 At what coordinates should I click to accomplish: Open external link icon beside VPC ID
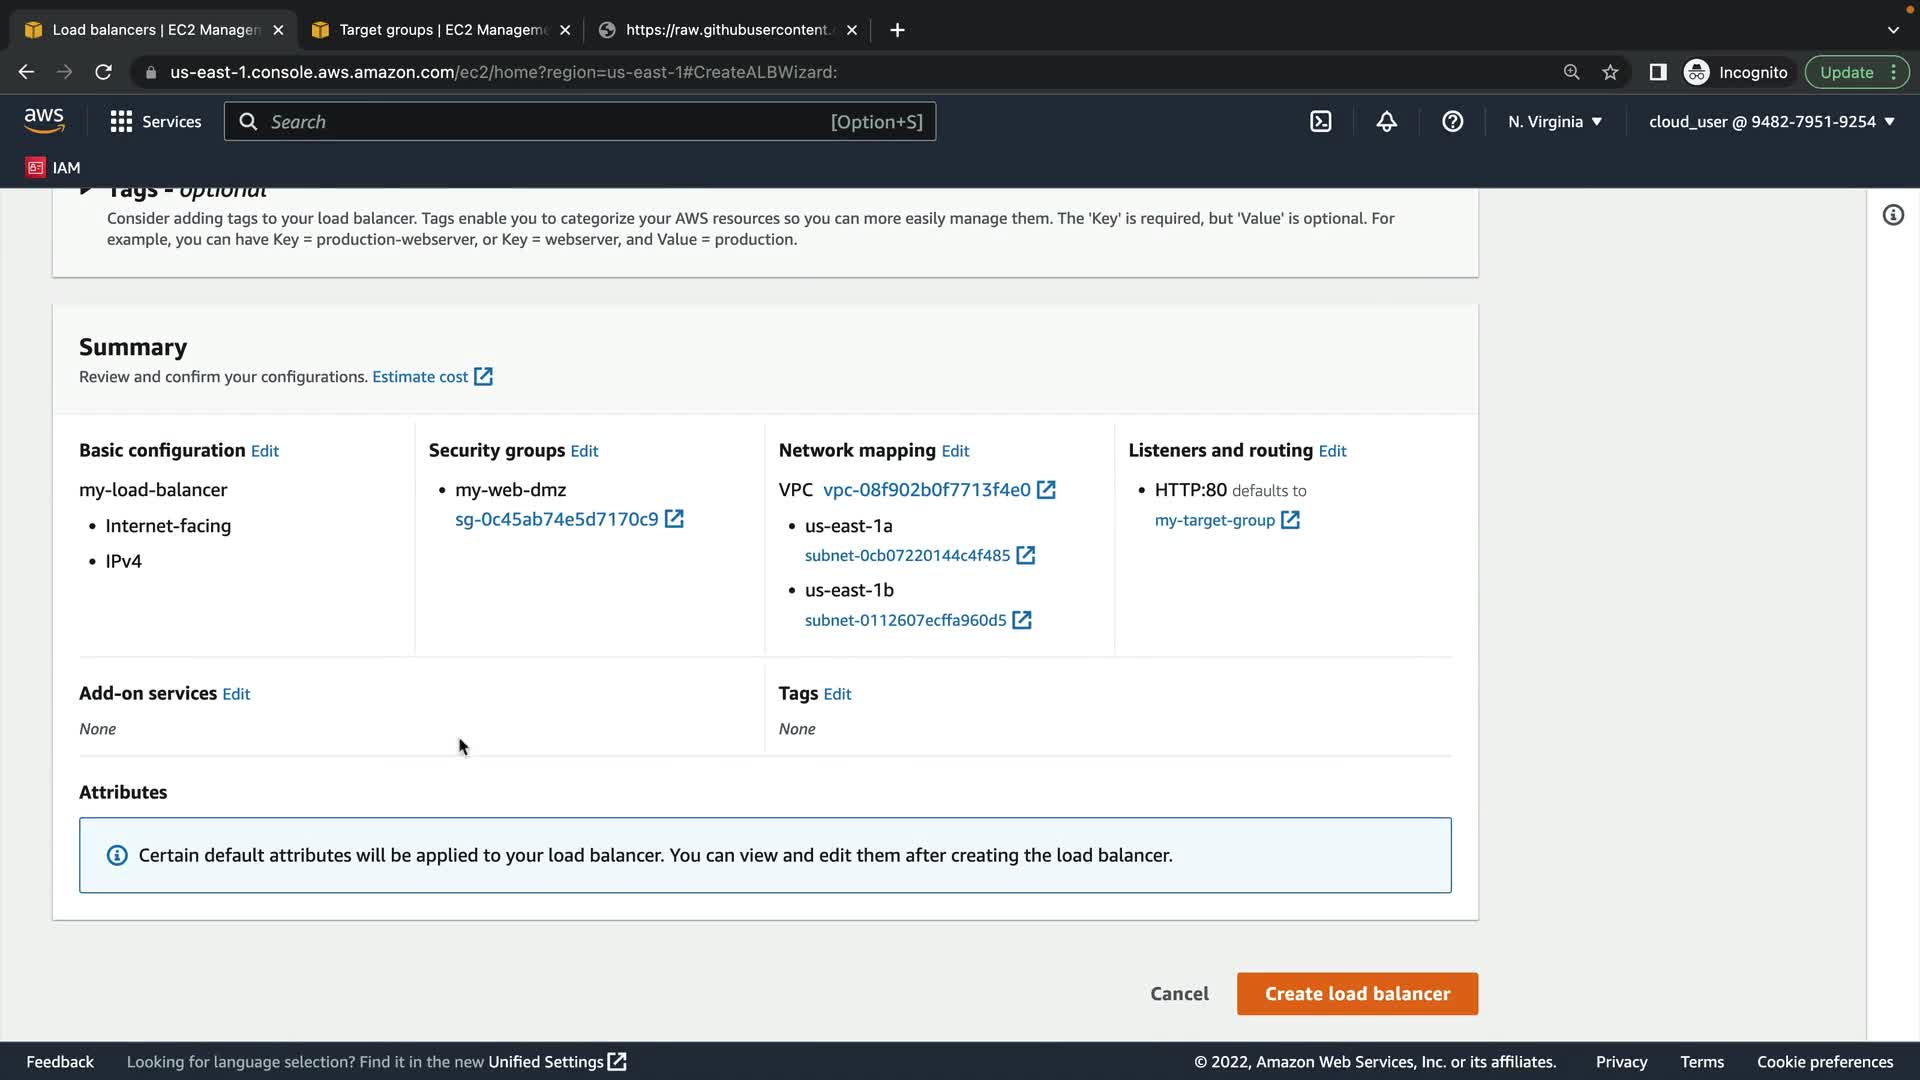click(x=1046, y=490)
